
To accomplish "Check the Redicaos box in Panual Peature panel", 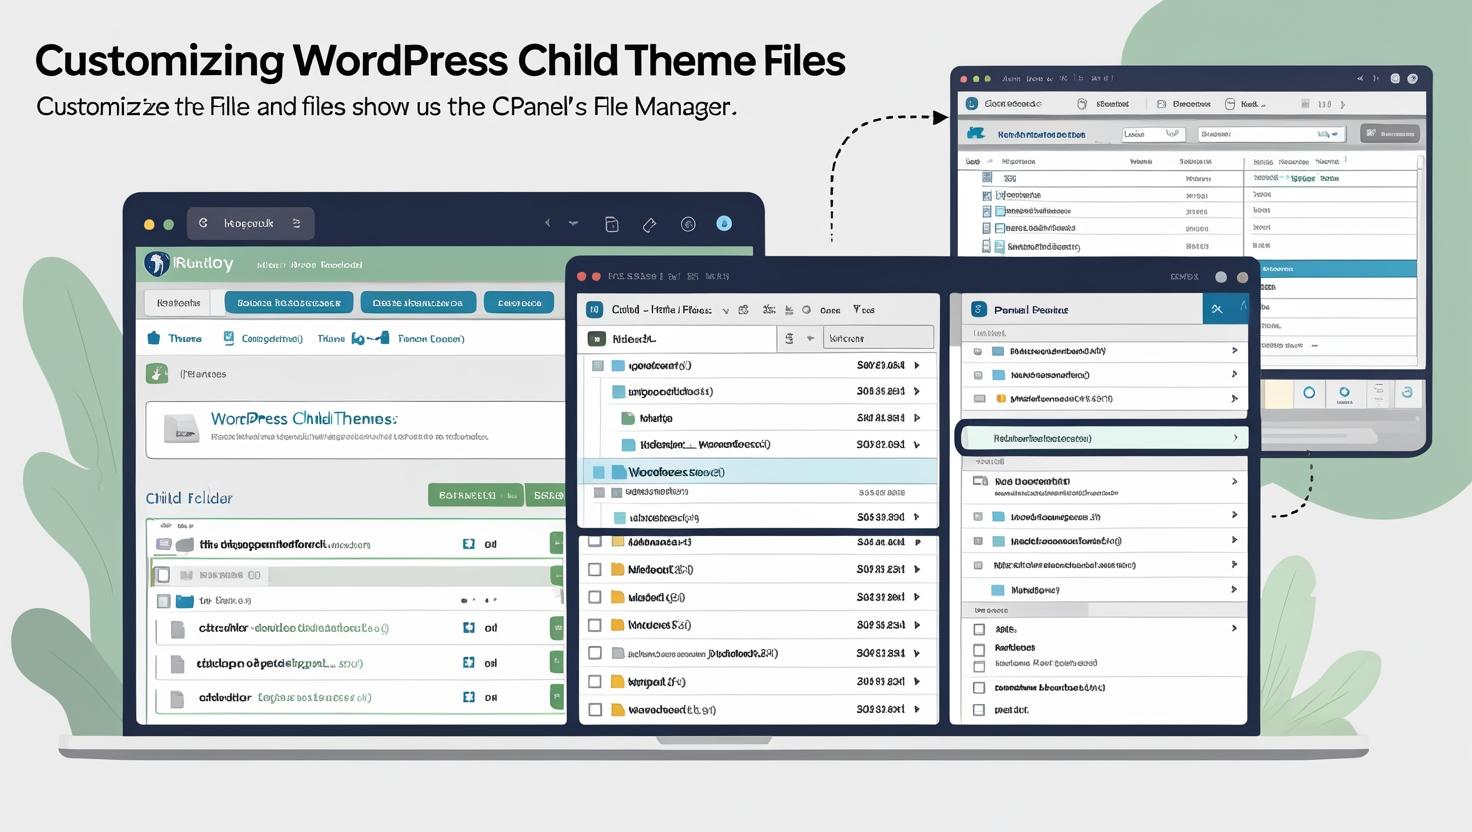I will (979, 649).
